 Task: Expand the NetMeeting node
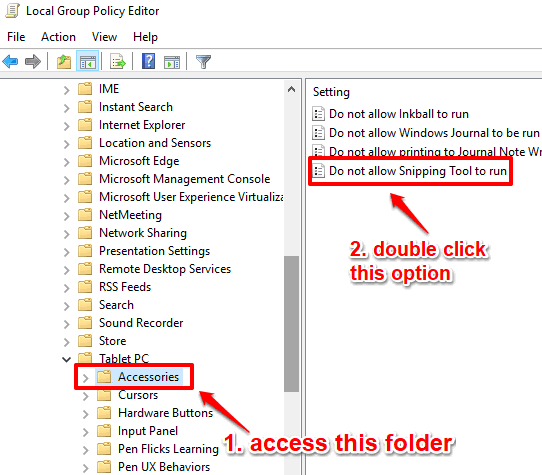[x=66, y=216]
